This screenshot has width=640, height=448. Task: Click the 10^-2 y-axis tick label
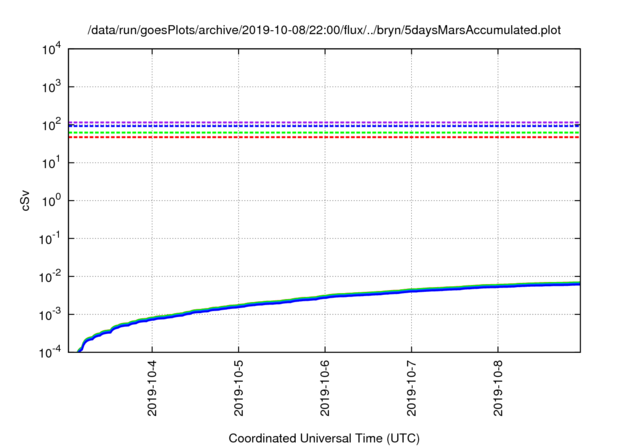50,277
